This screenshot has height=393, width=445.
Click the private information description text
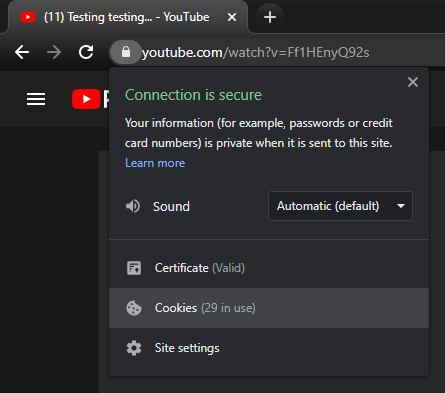[259, 133]
